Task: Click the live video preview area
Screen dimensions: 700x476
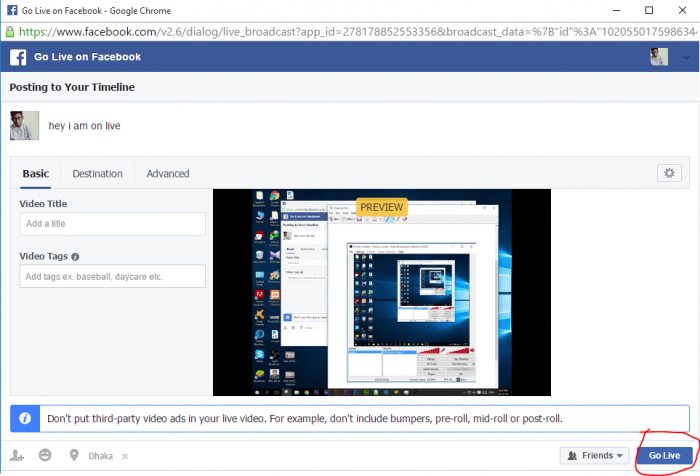Action: click(x=382, y=292)
